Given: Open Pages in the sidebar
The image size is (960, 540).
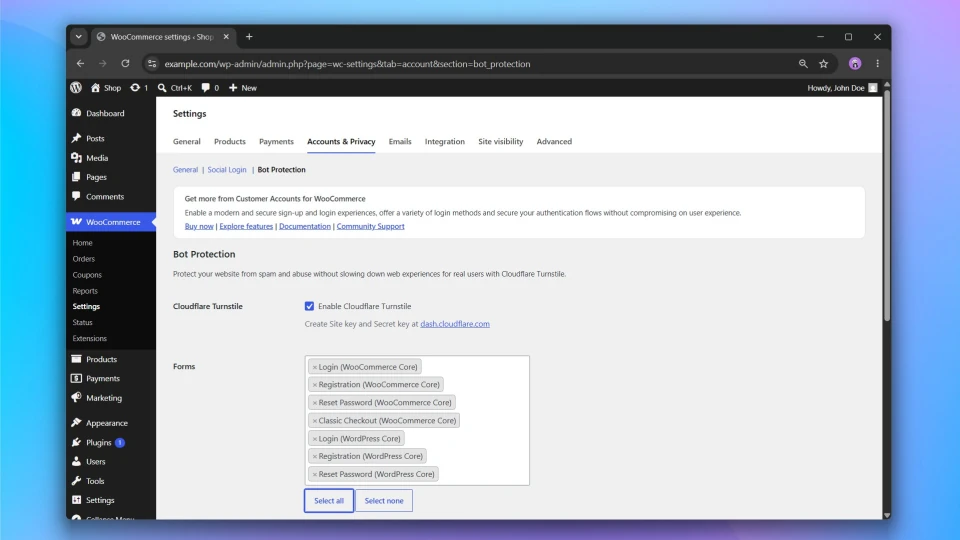Looking at the screenshot, I should click(89, 177).
